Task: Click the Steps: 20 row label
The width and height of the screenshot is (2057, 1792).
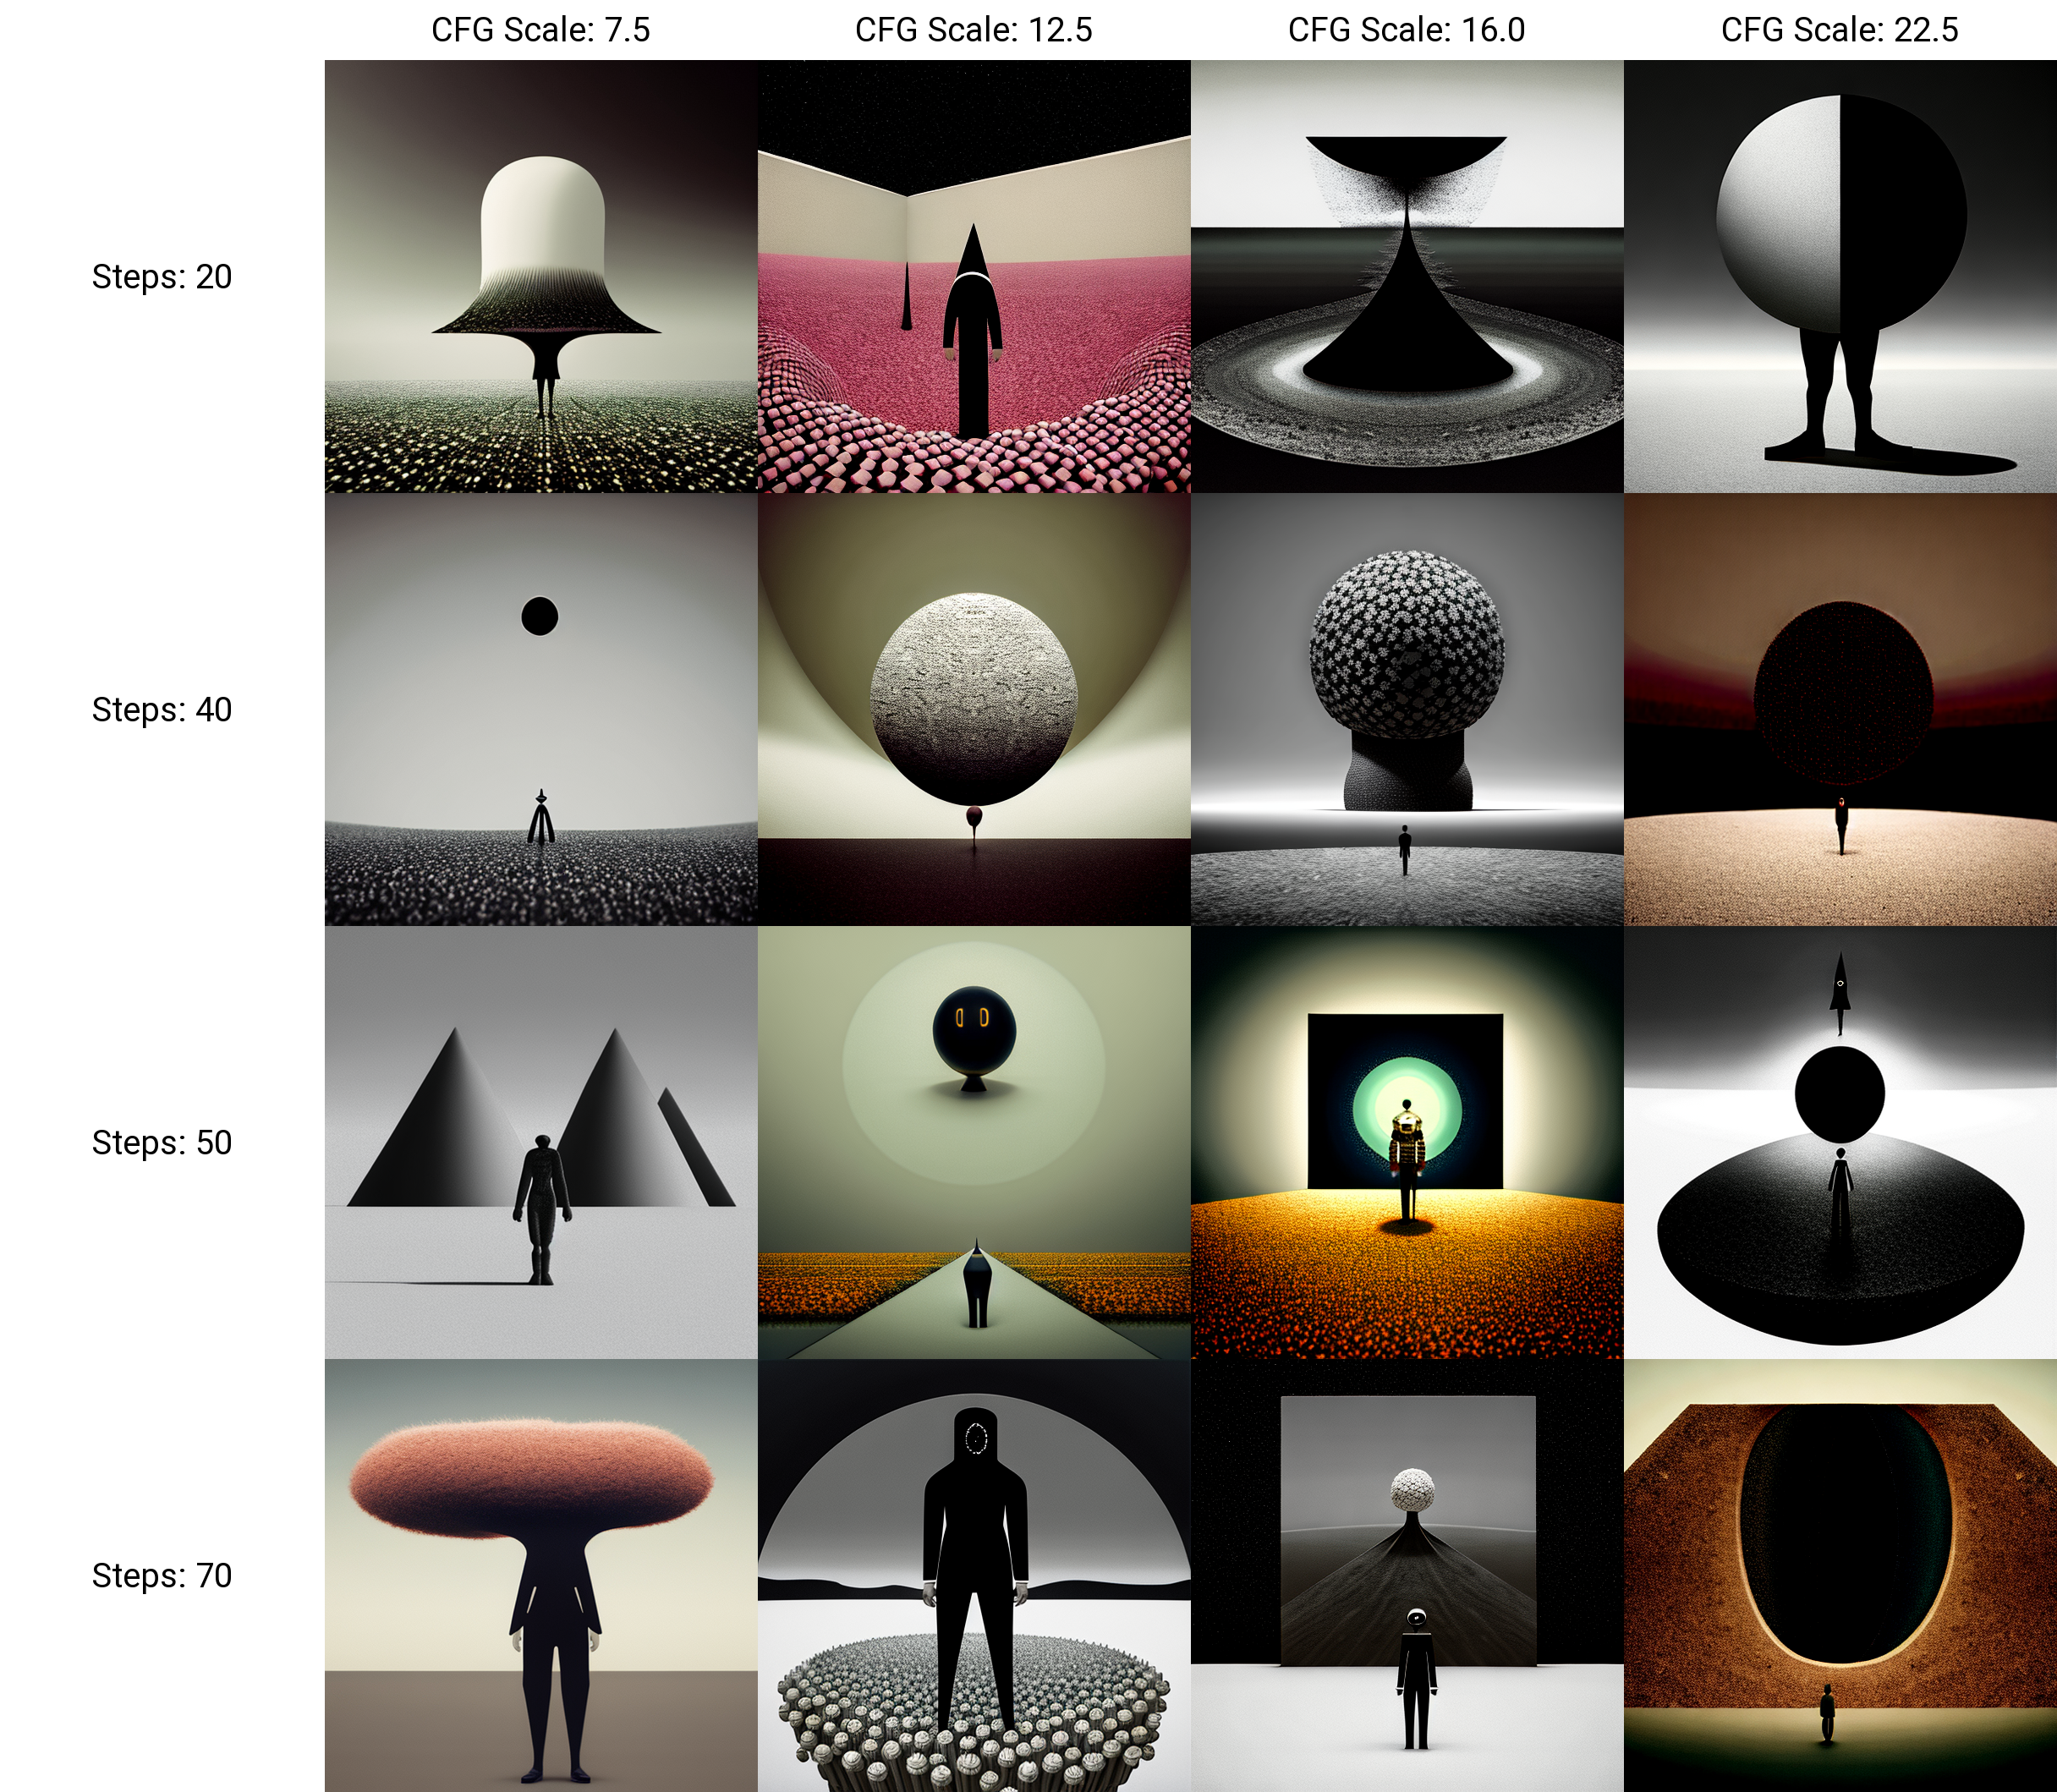Action: pyautogui.click(x=162, y=277)
